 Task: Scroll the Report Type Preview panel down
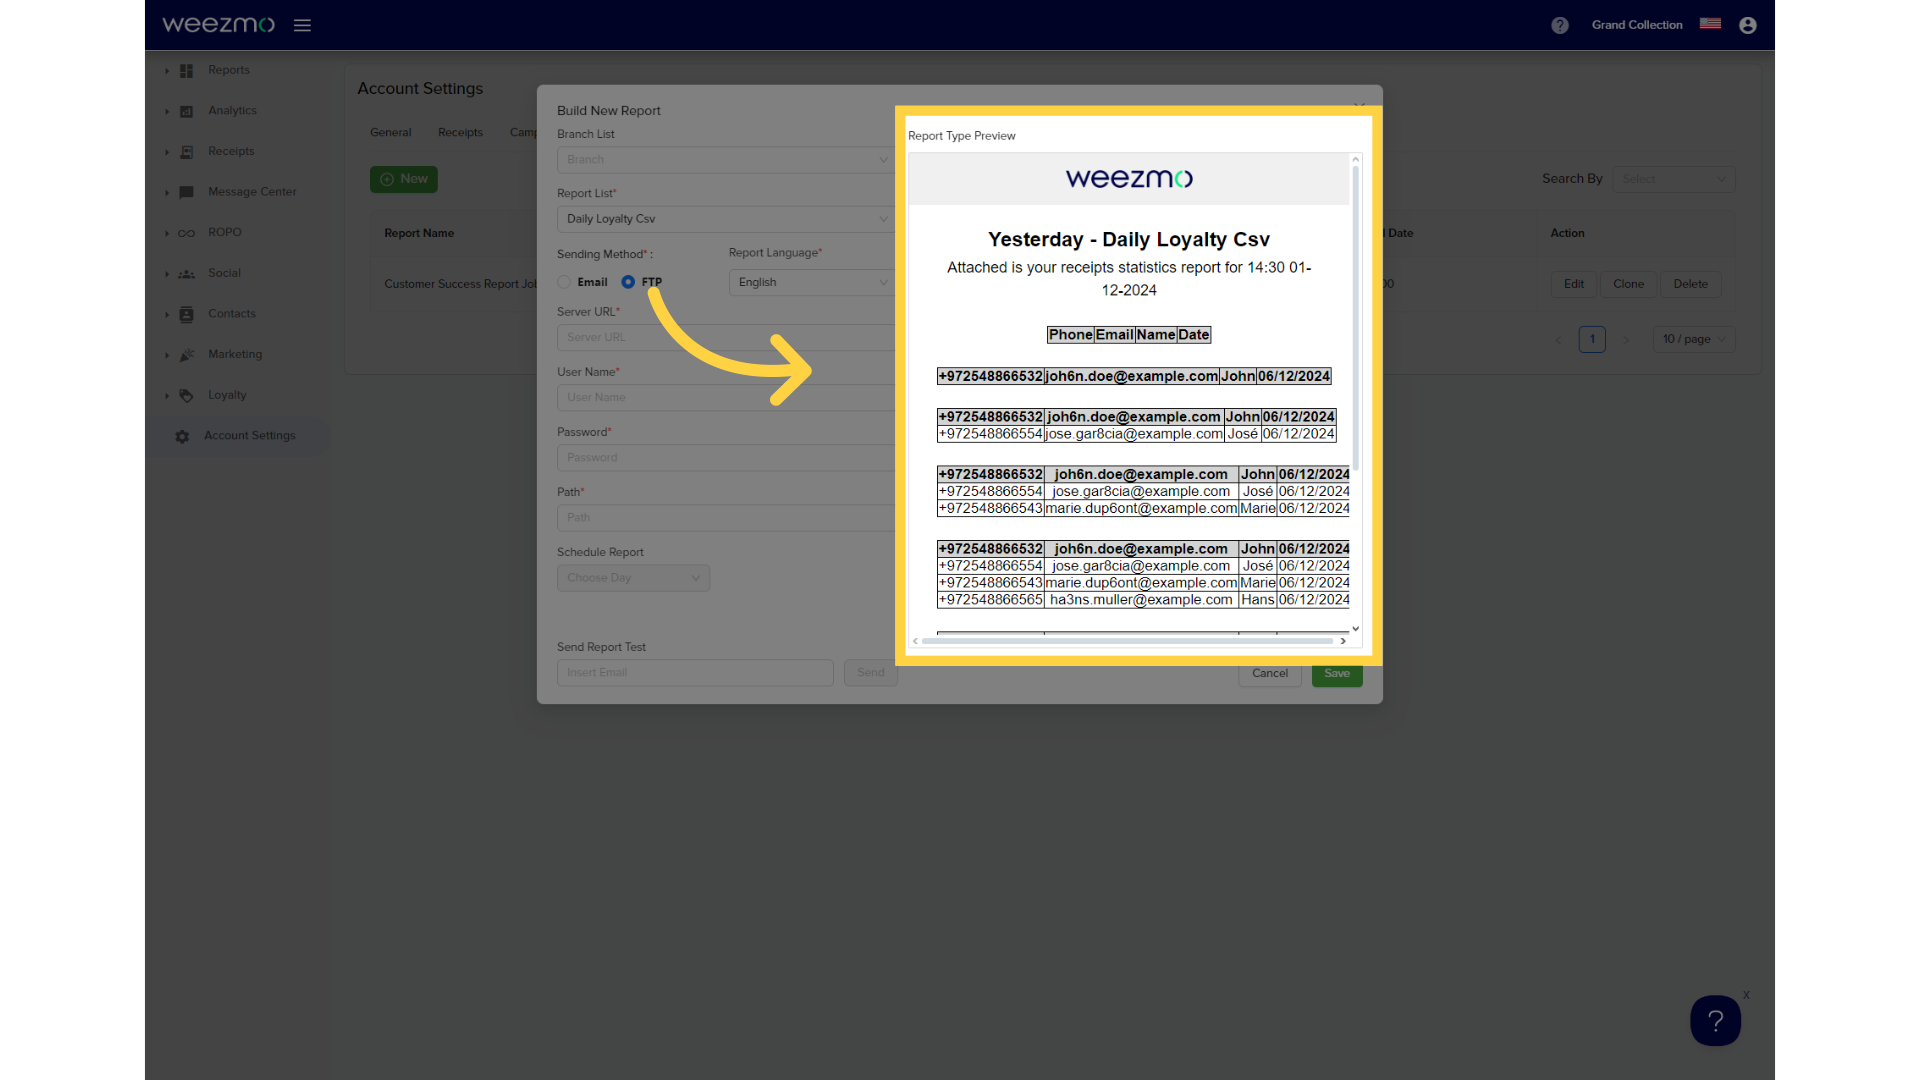[x=1354, y=620]
